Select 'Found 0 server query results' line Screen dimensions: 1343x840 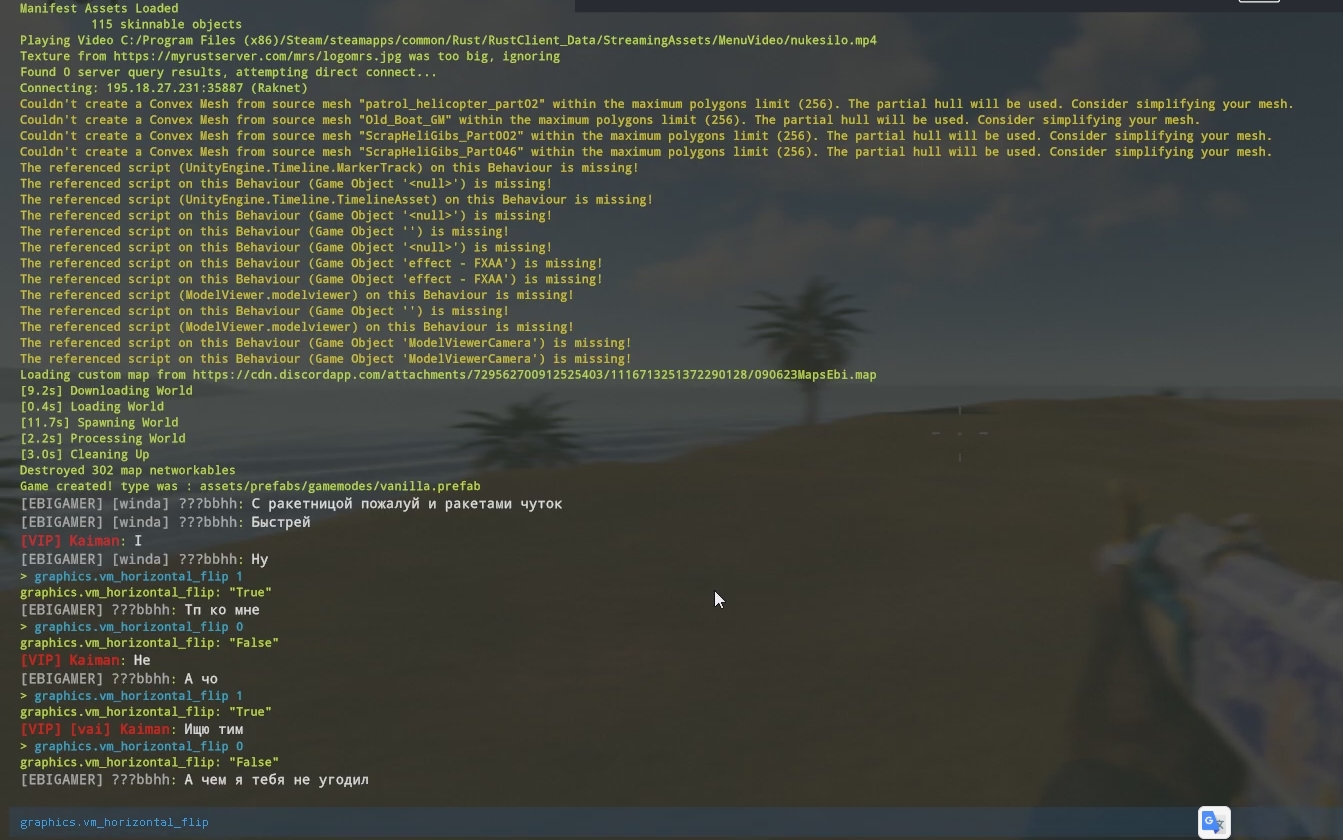click(x=228, y=72)
